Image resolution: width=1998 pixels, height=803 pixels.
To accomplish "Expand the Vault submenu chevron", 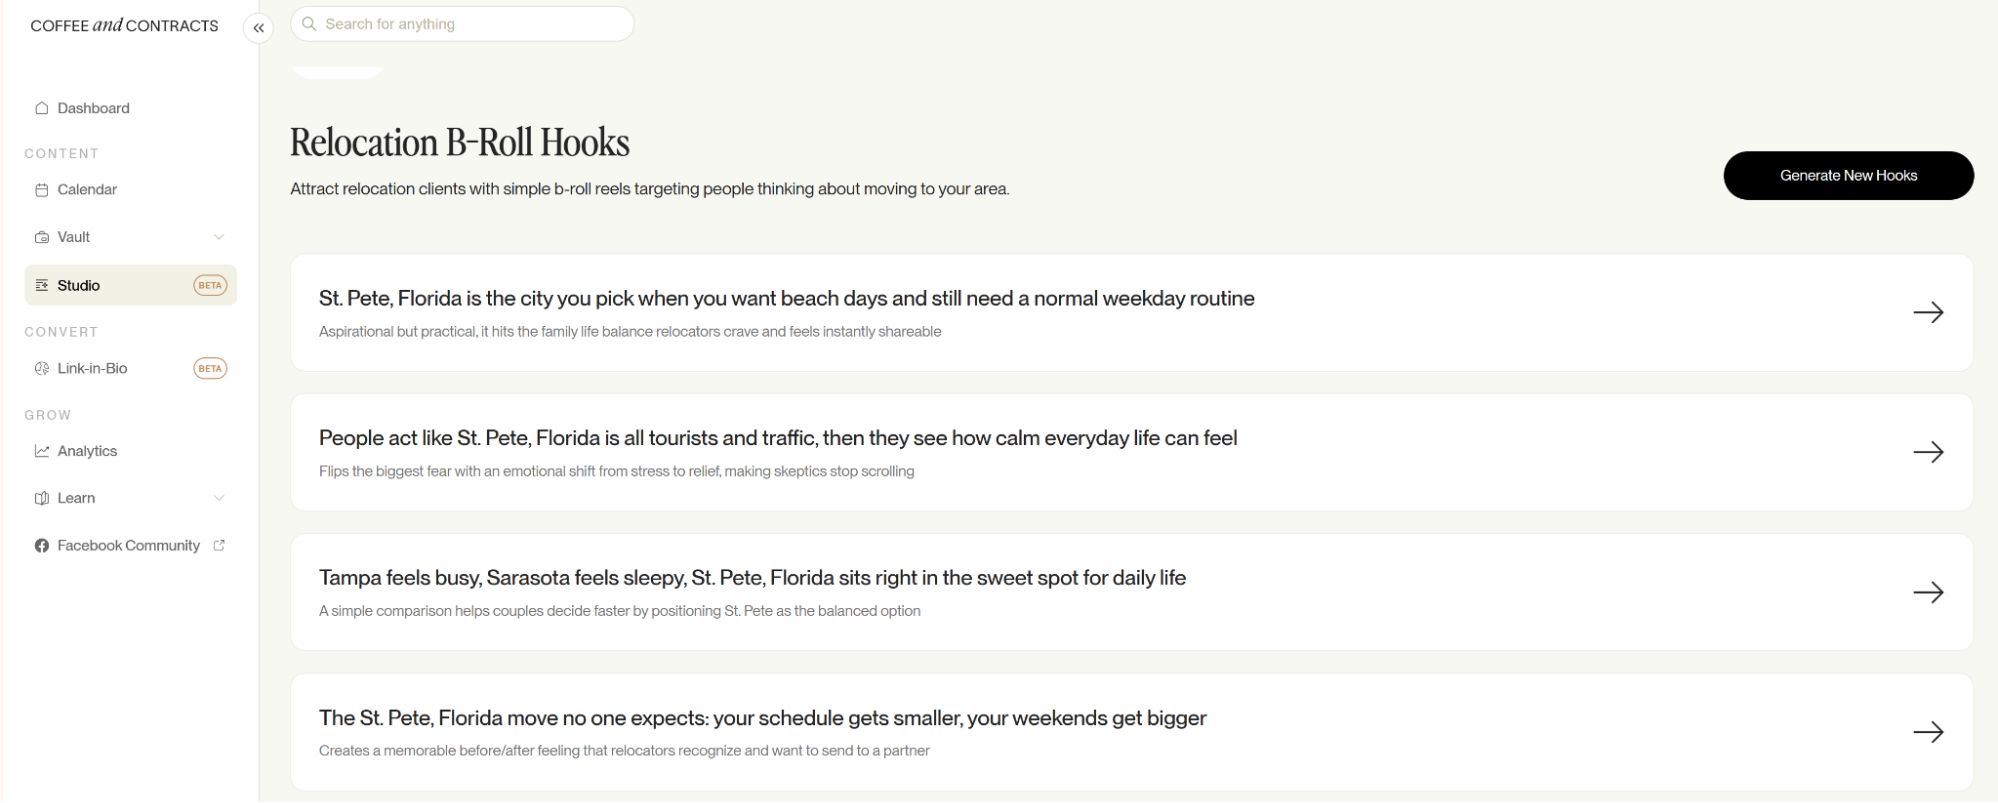I will coord(219,237).
